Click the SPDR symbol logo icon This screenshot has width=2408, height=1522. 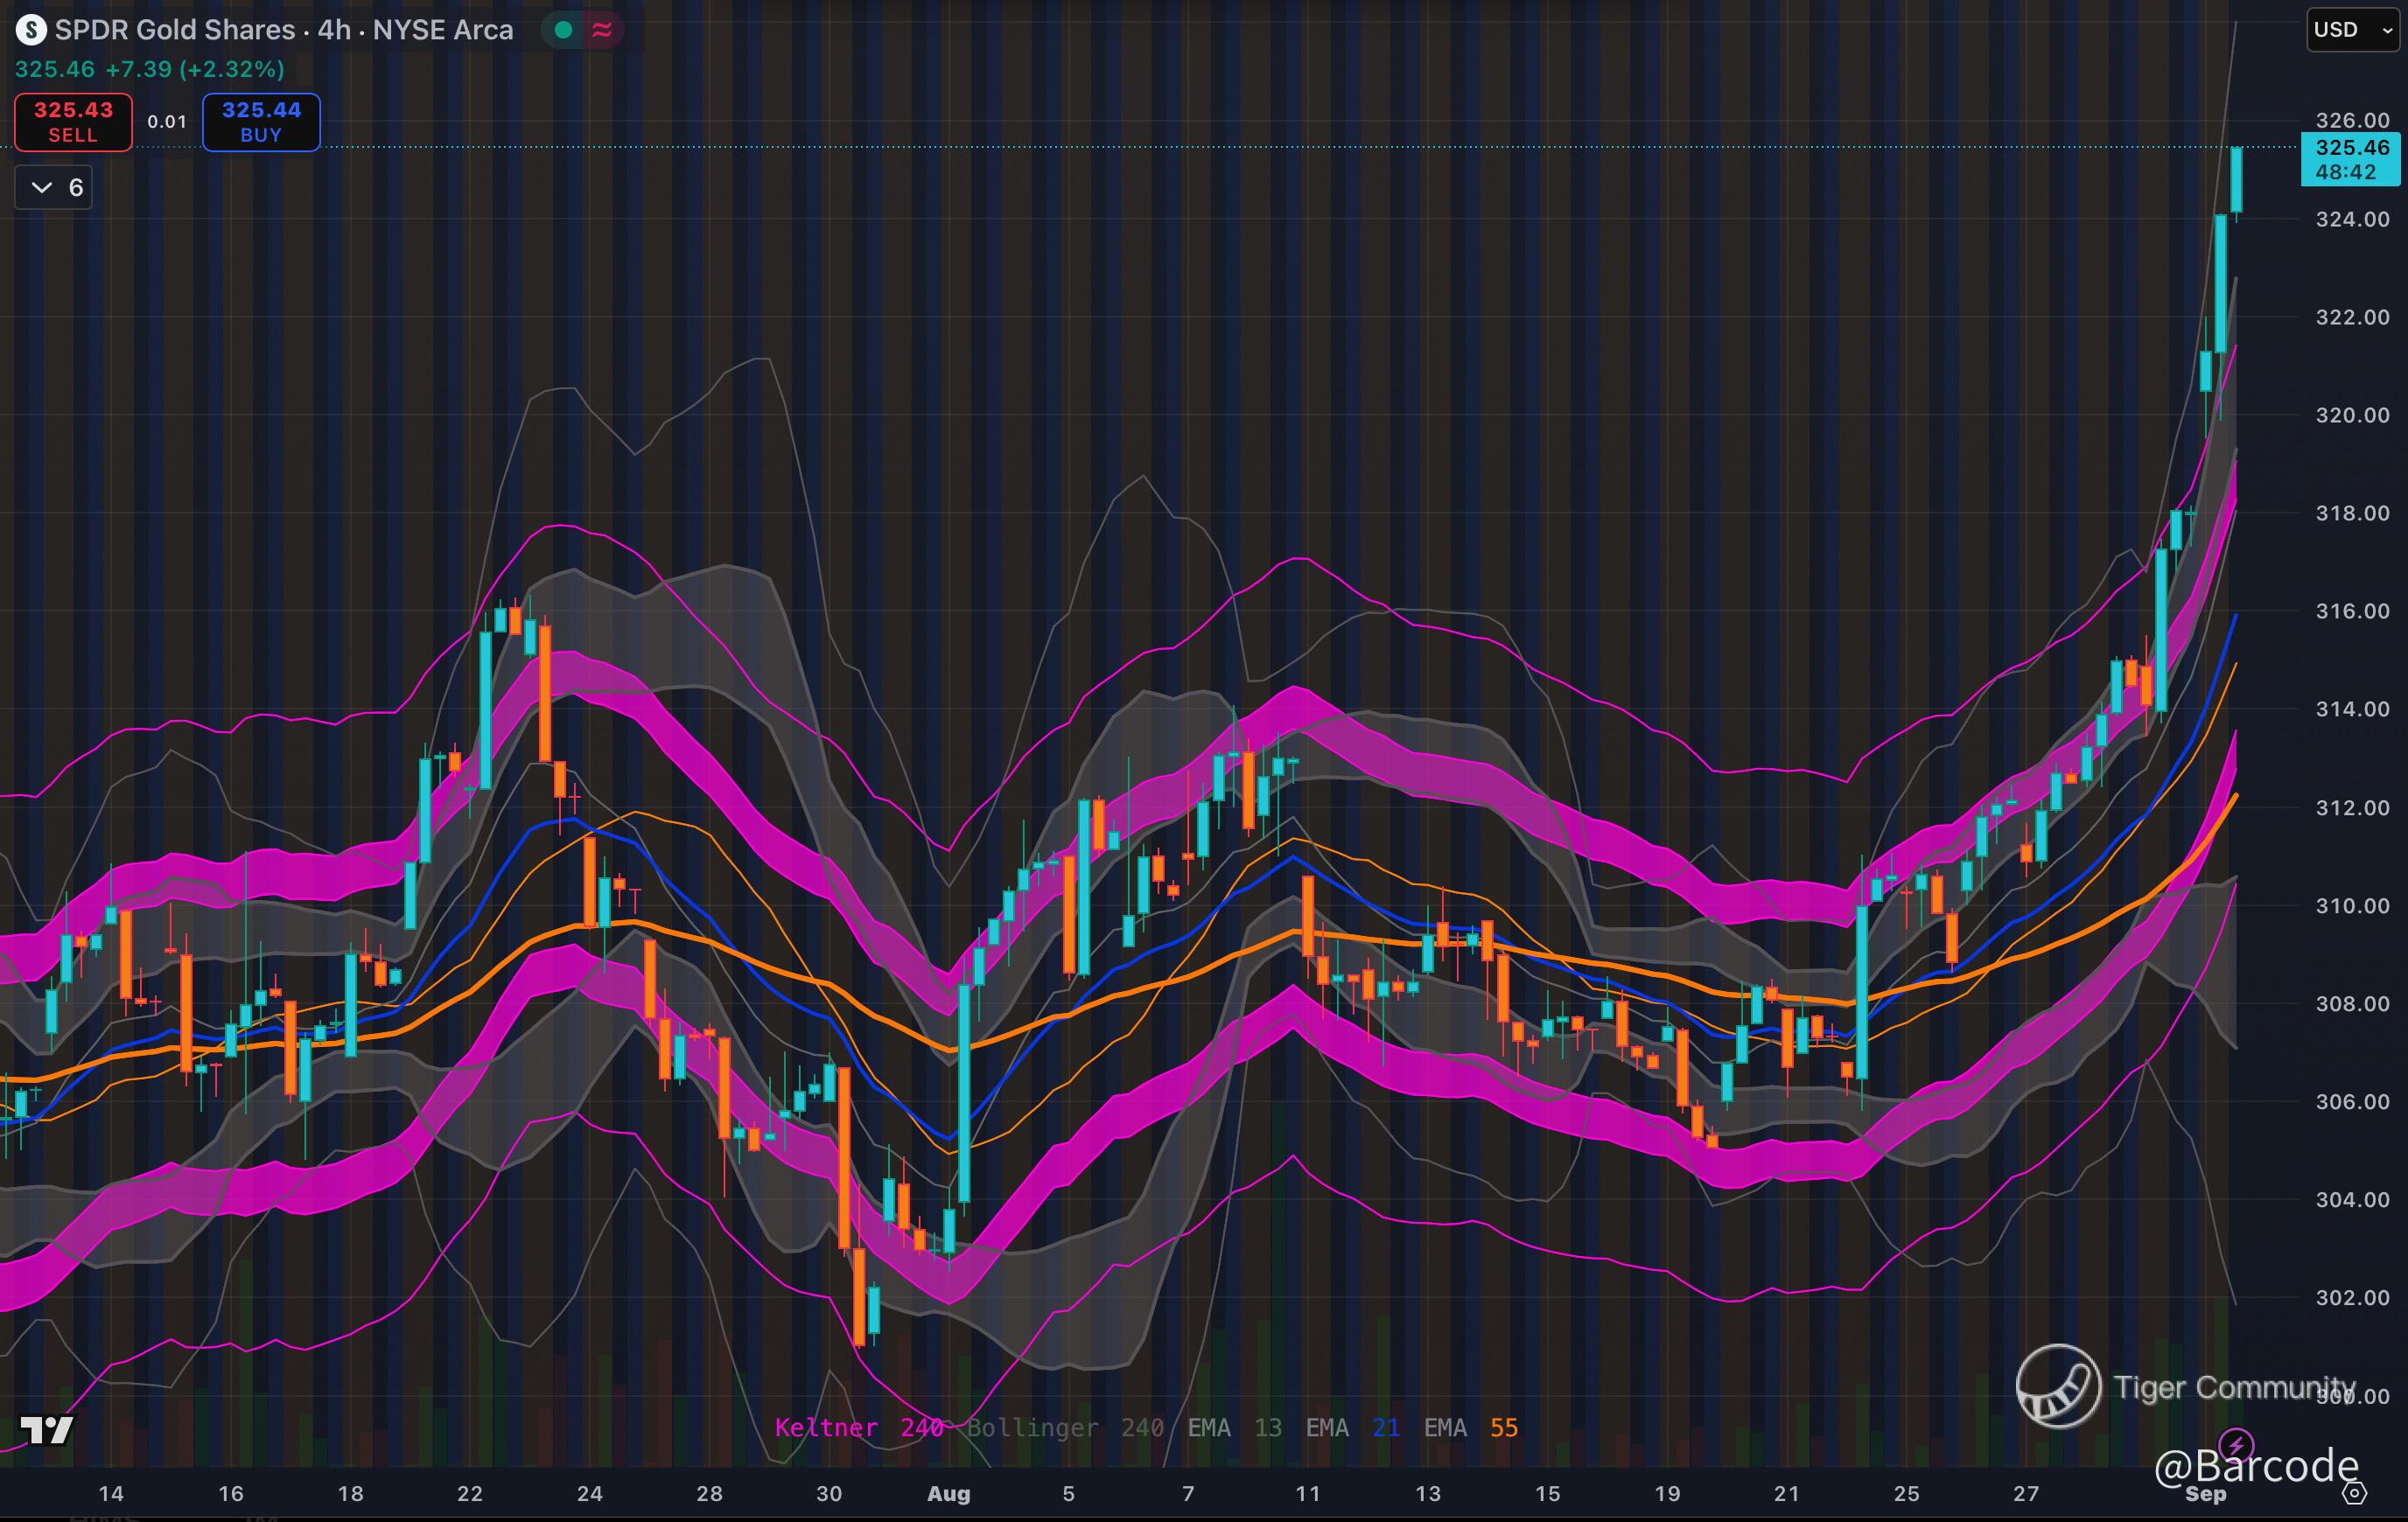click(x=31, y=30)
